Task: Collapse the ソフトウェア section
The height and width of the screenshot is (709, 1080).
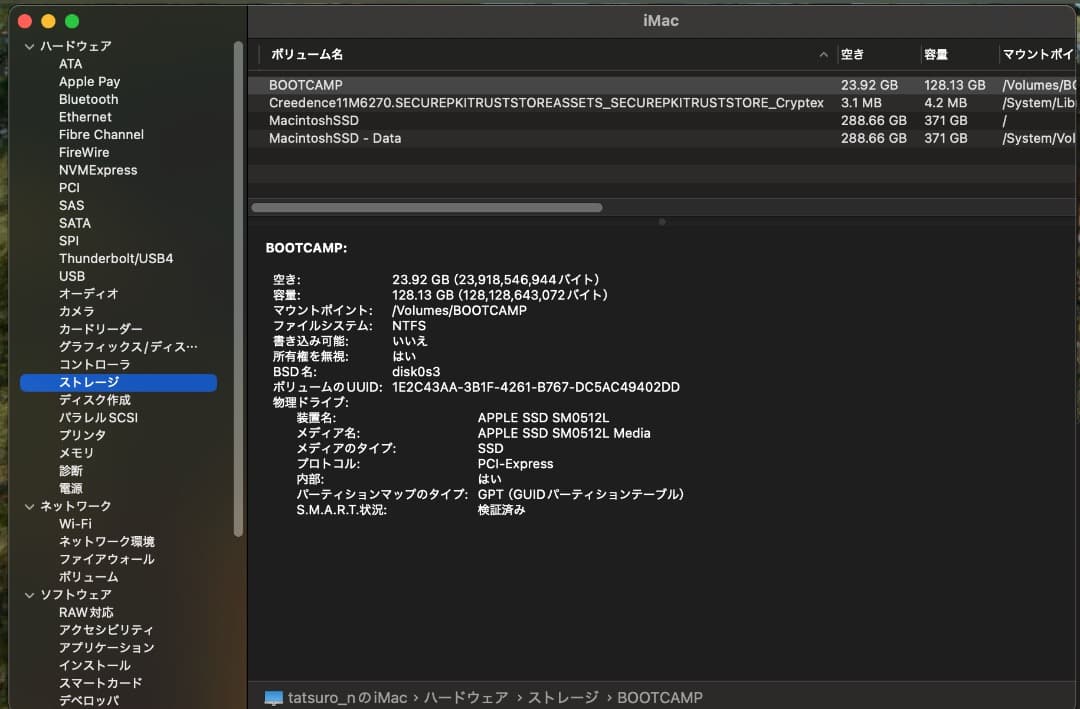Action: 28,594
